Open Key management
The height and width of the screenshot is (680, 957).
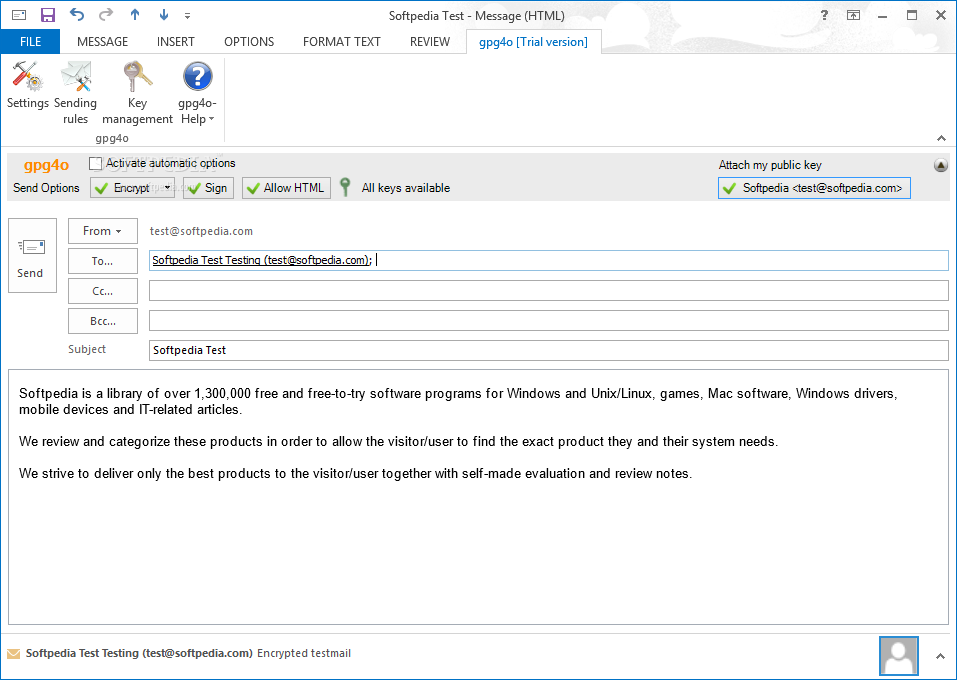[x=137, y=93]
